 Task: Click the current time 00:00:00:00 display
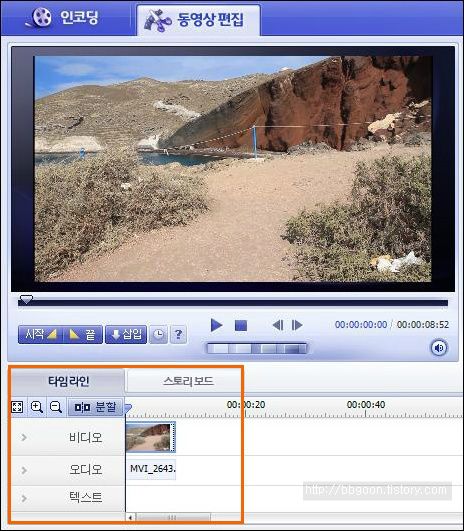361,324
